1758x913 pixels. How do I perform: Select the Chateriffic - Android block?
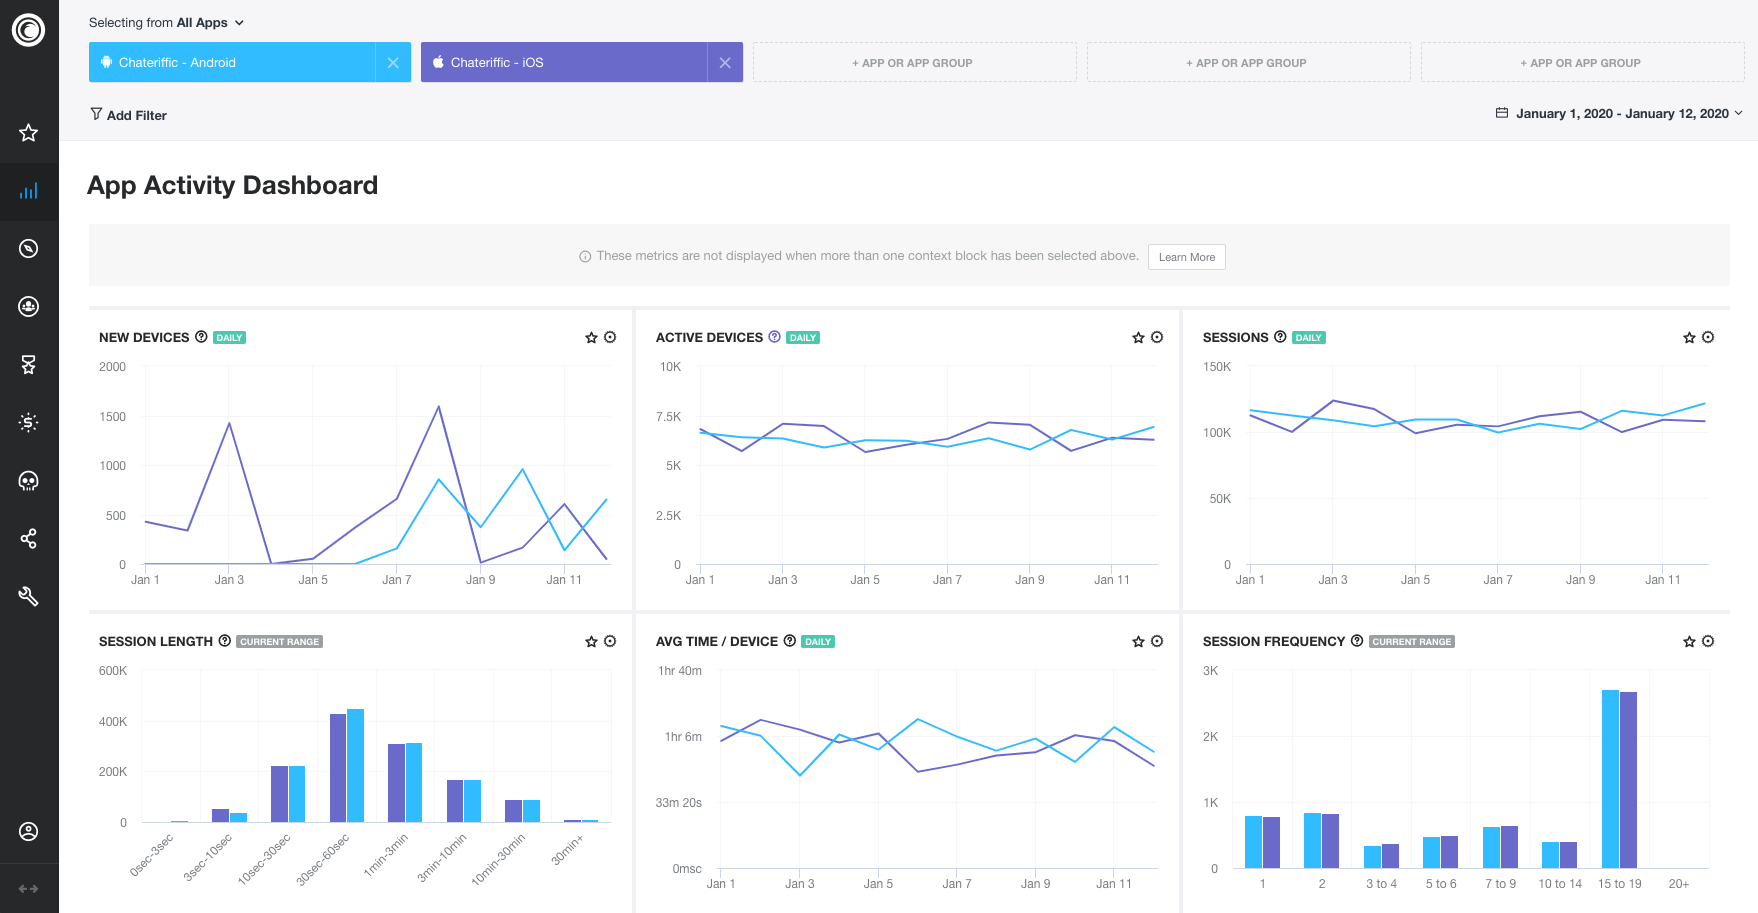[x=232, y=63]
